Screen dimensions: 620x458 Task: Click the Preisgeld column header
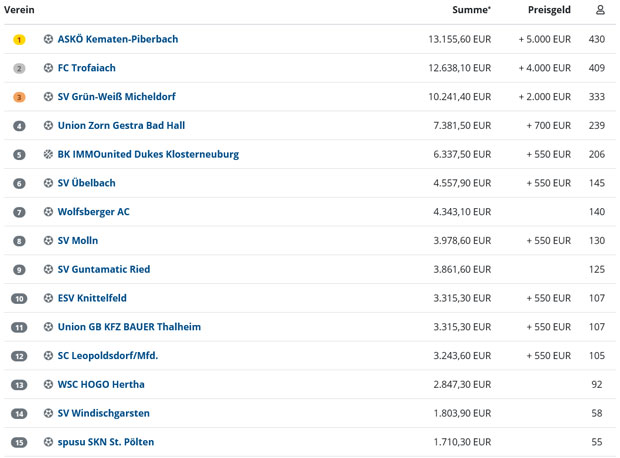pos(549,10)
